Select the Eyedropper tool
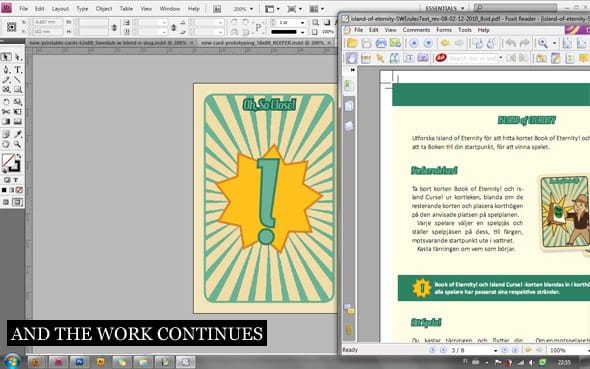This screenshot has width=590, height=369. pyautogui.click(x=18, y=134)
